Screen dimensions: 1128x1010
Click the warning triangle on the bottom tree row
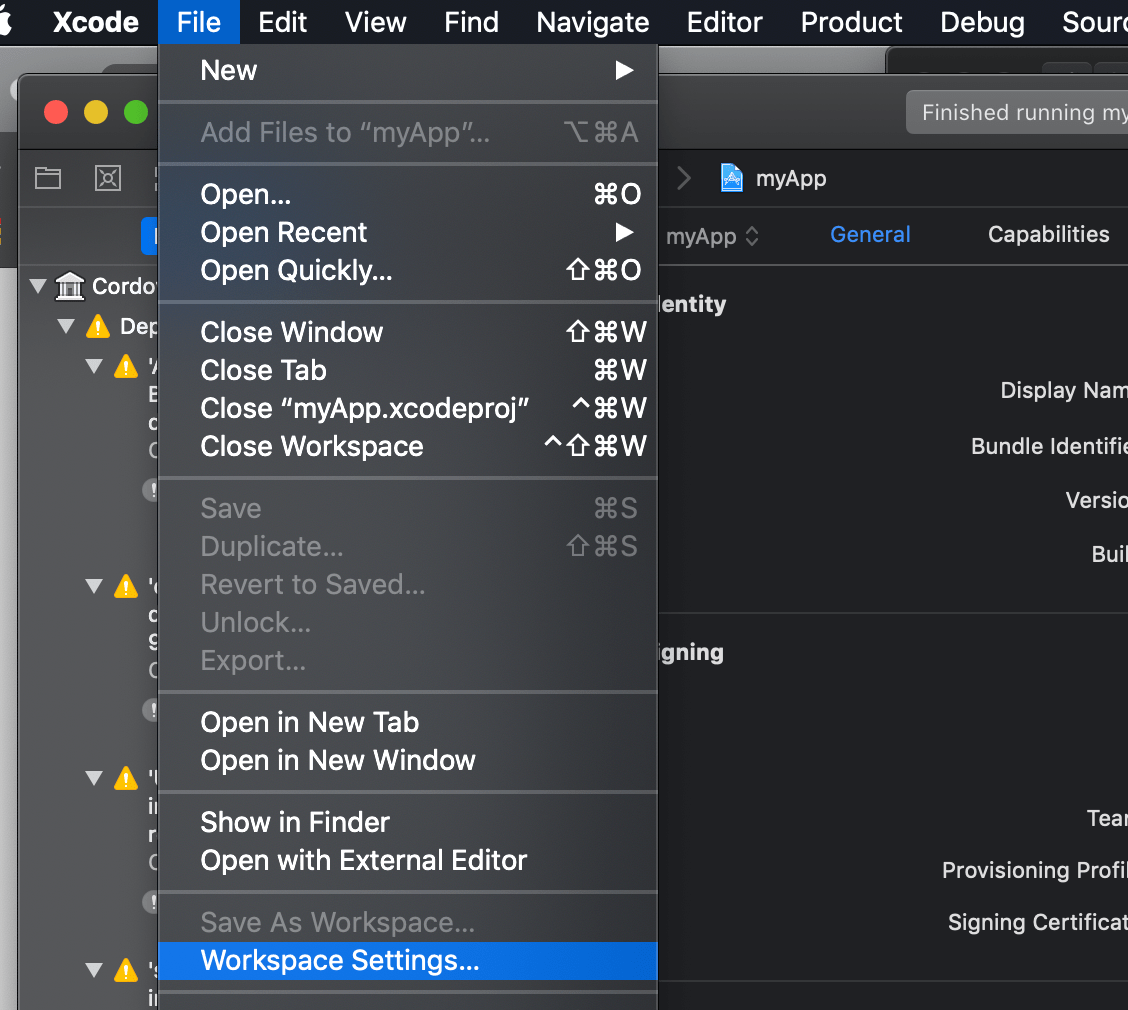[126, 970]
